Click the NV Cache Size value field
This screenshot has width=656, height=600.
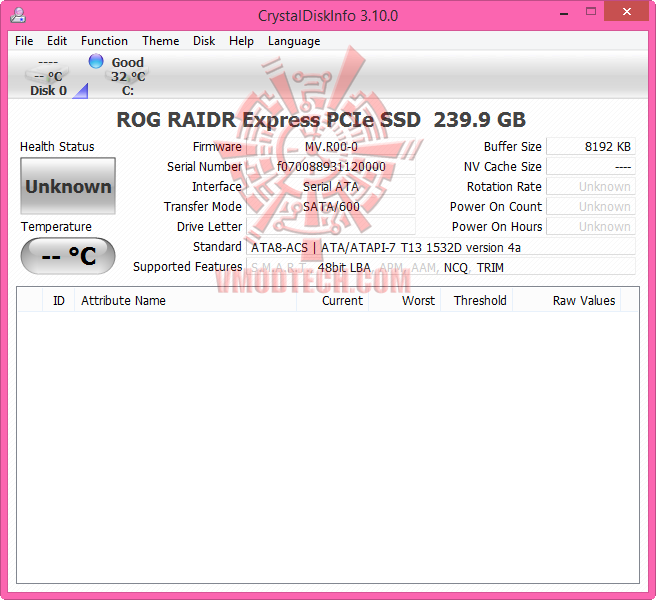click(591, 167)
